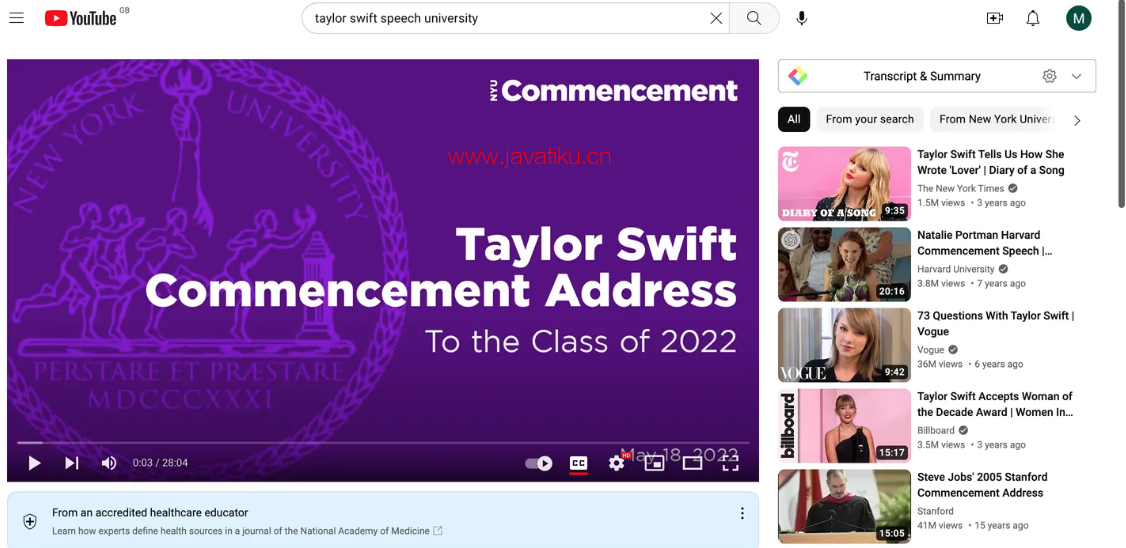Visit the Stanford channel
This screenshot has height=548, width=1126.
coord(935,511)
